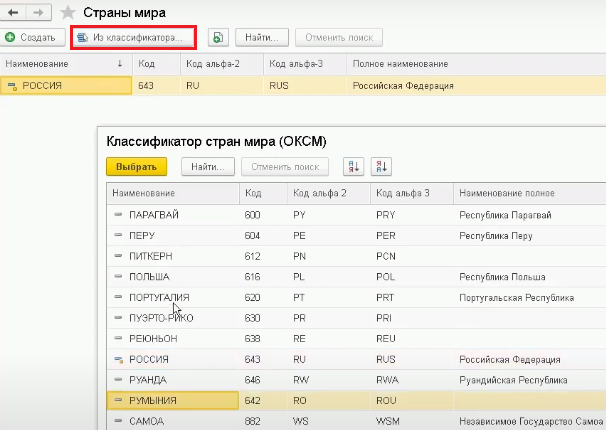Add page to favorites with star icon
The image size is (606, 430).
68,13
